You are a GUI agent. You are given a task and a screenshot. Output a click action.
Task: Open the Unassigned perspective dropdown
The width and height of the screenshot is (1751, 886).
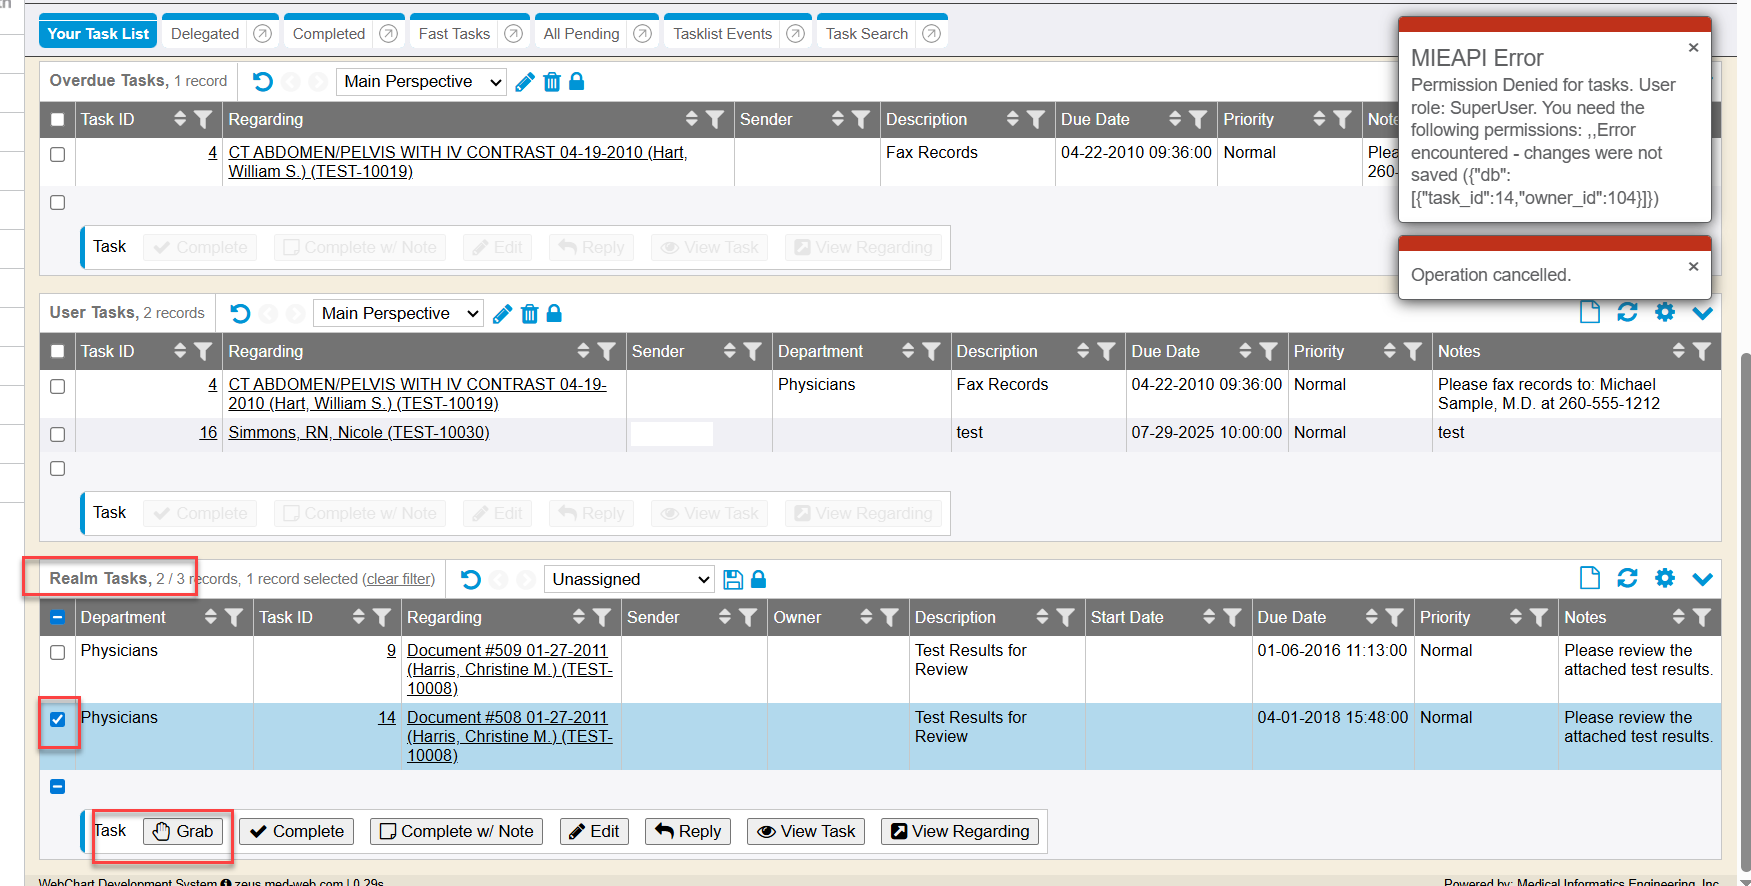pos(630,580)
